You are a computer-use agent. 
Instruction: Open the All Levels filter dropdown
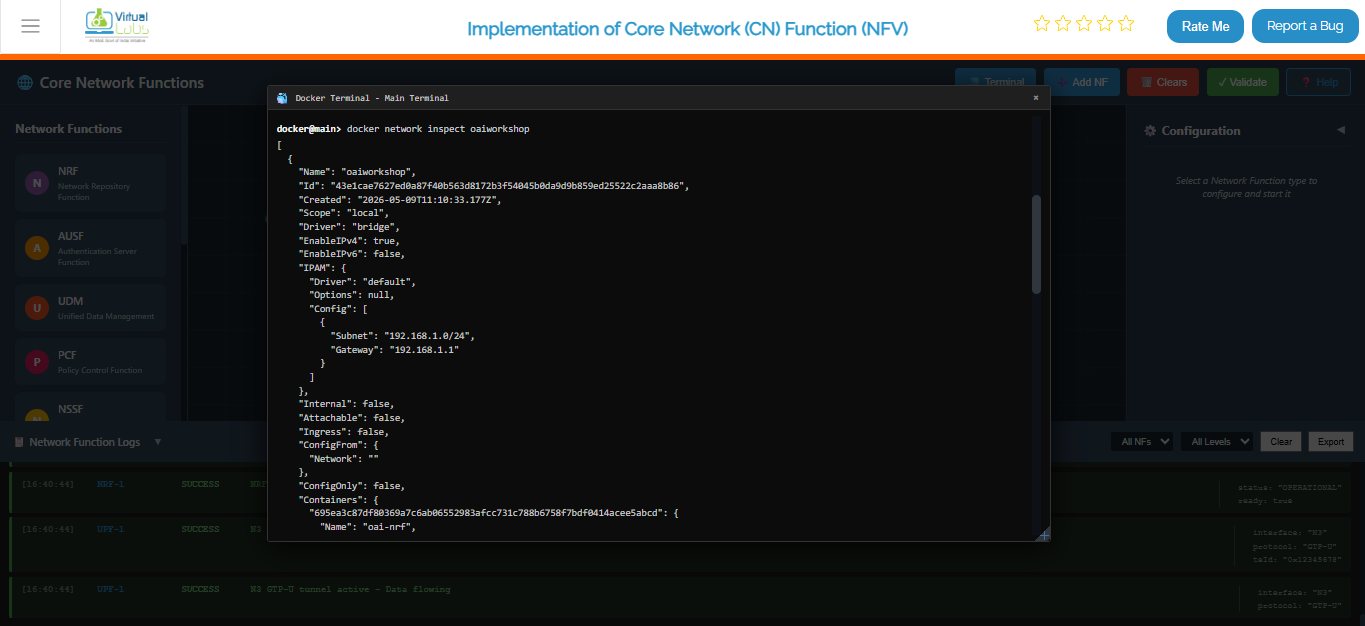pos(1217,441)
